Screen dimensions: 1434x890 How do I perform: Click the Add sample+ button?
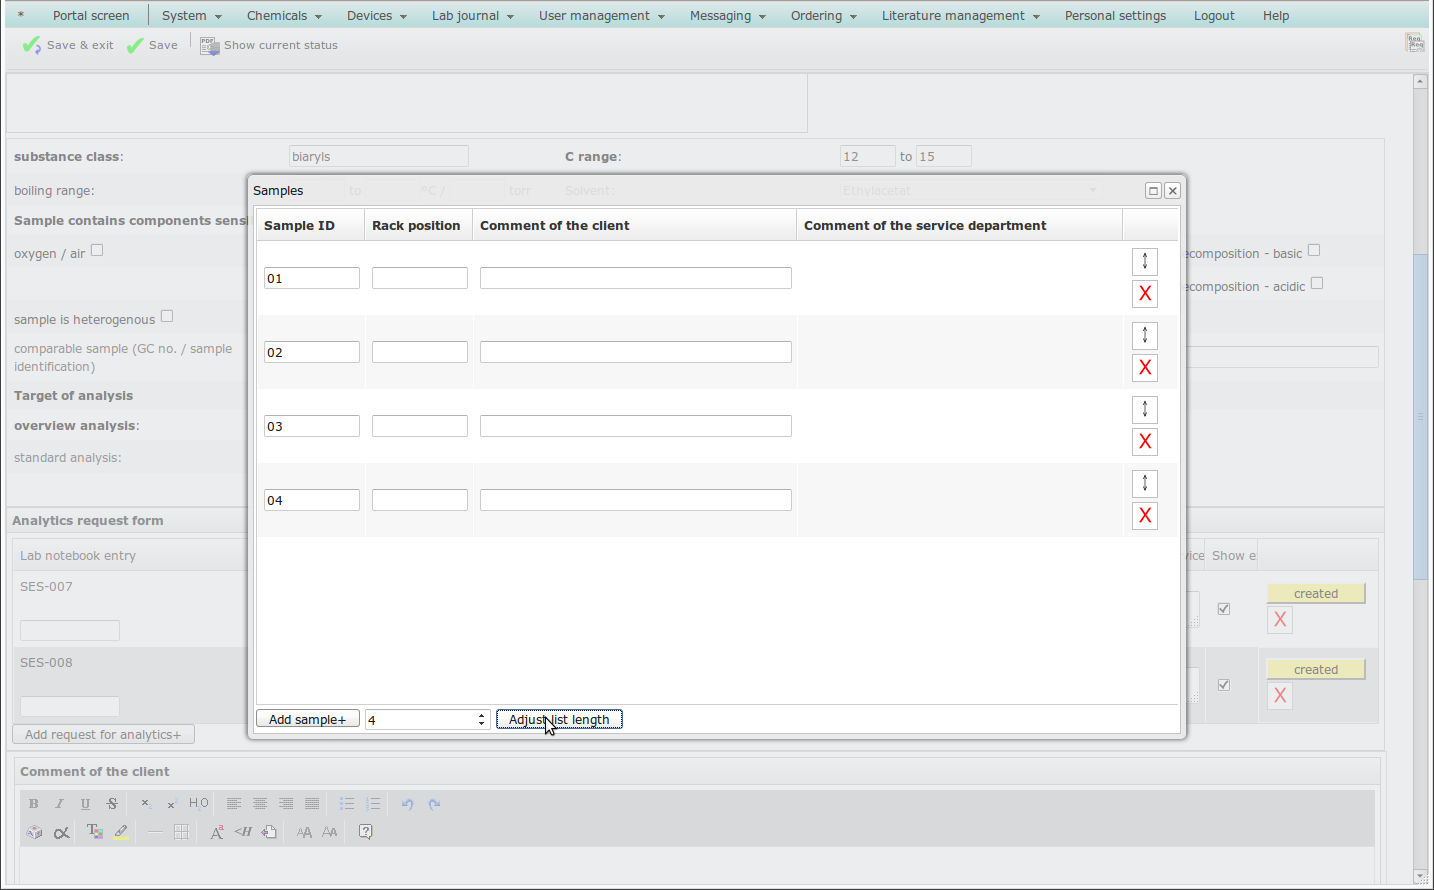tap(307, 720)
